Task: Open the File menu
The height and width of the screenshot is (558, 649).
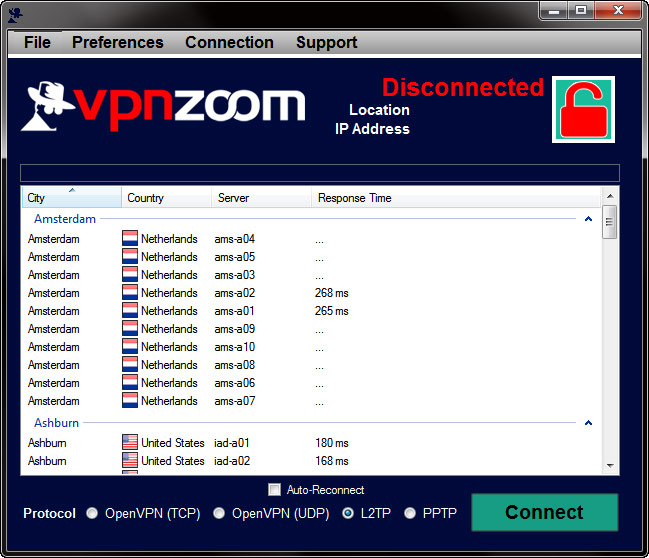Action: tap(37, 42)
